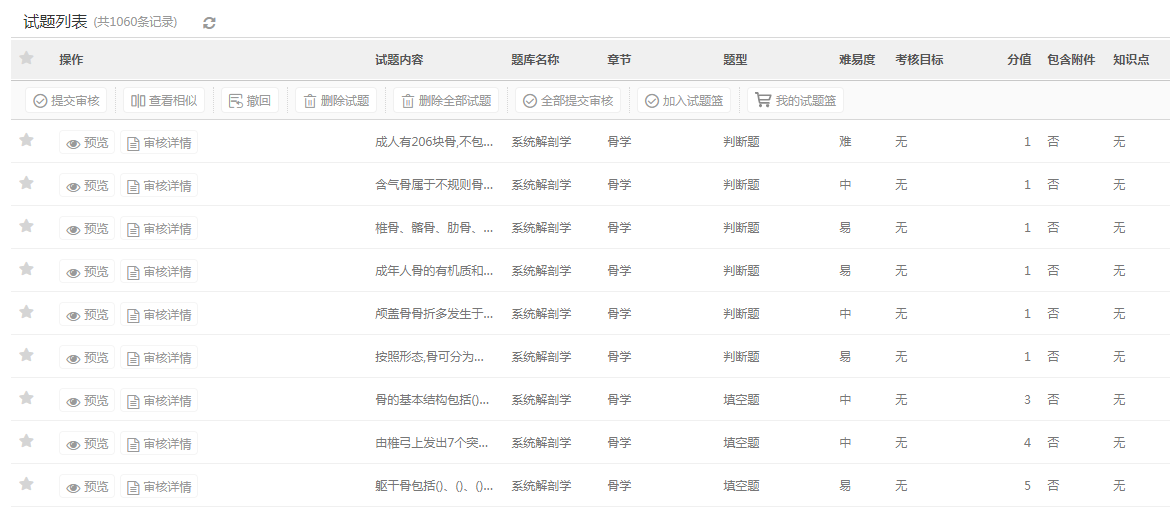Viewport: 1170px width, 509px height.
Task: Click the refresh icon beside 试题列表
Action: (209, 23)
